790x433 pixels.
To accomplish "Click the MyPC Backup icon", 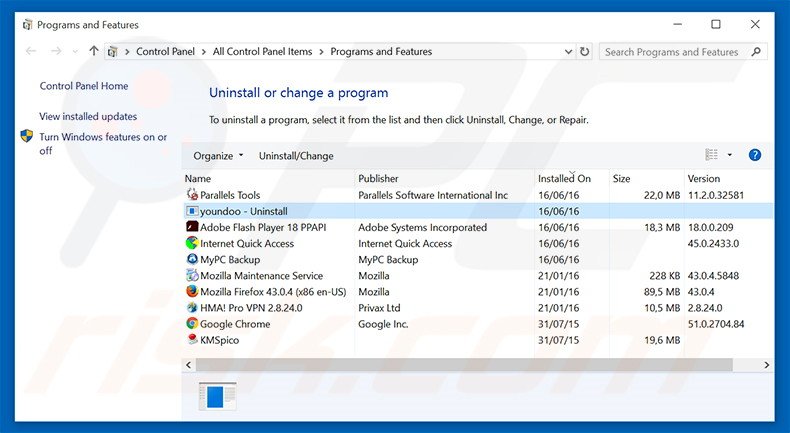I will tap(192, 259).
